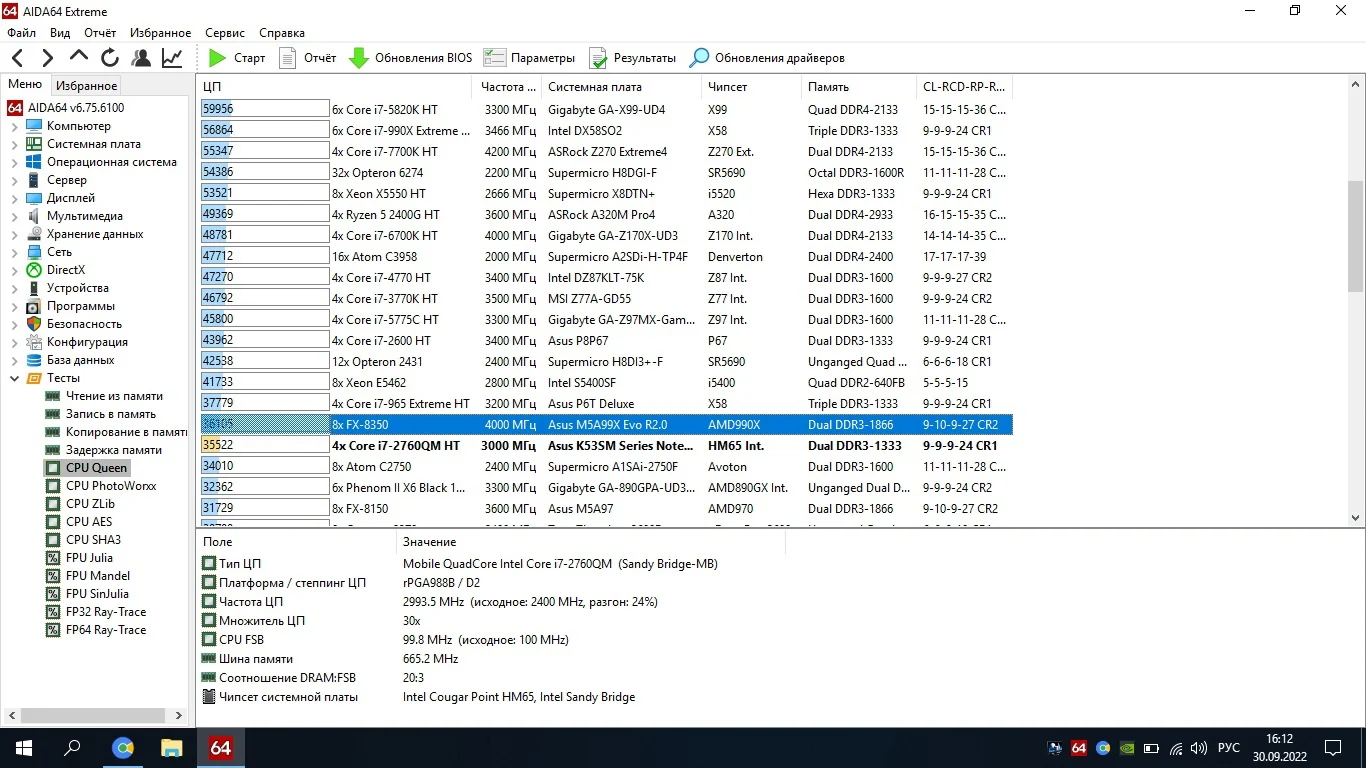The width and height of the screenshot is (1366, 768).
Task: Select the Запись в память test
Action: click(x=111, y=414)
